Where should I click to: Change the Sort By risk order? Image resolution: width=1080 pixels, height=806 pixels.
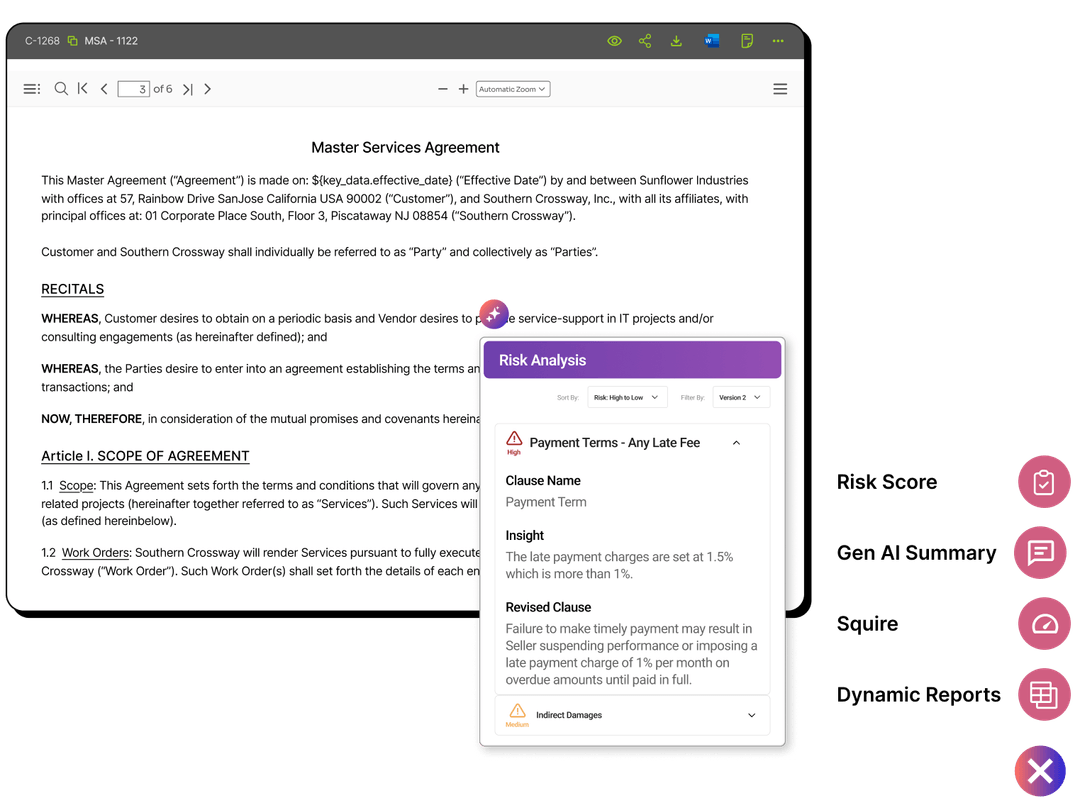pyautogui.click(x=627, y=397)
